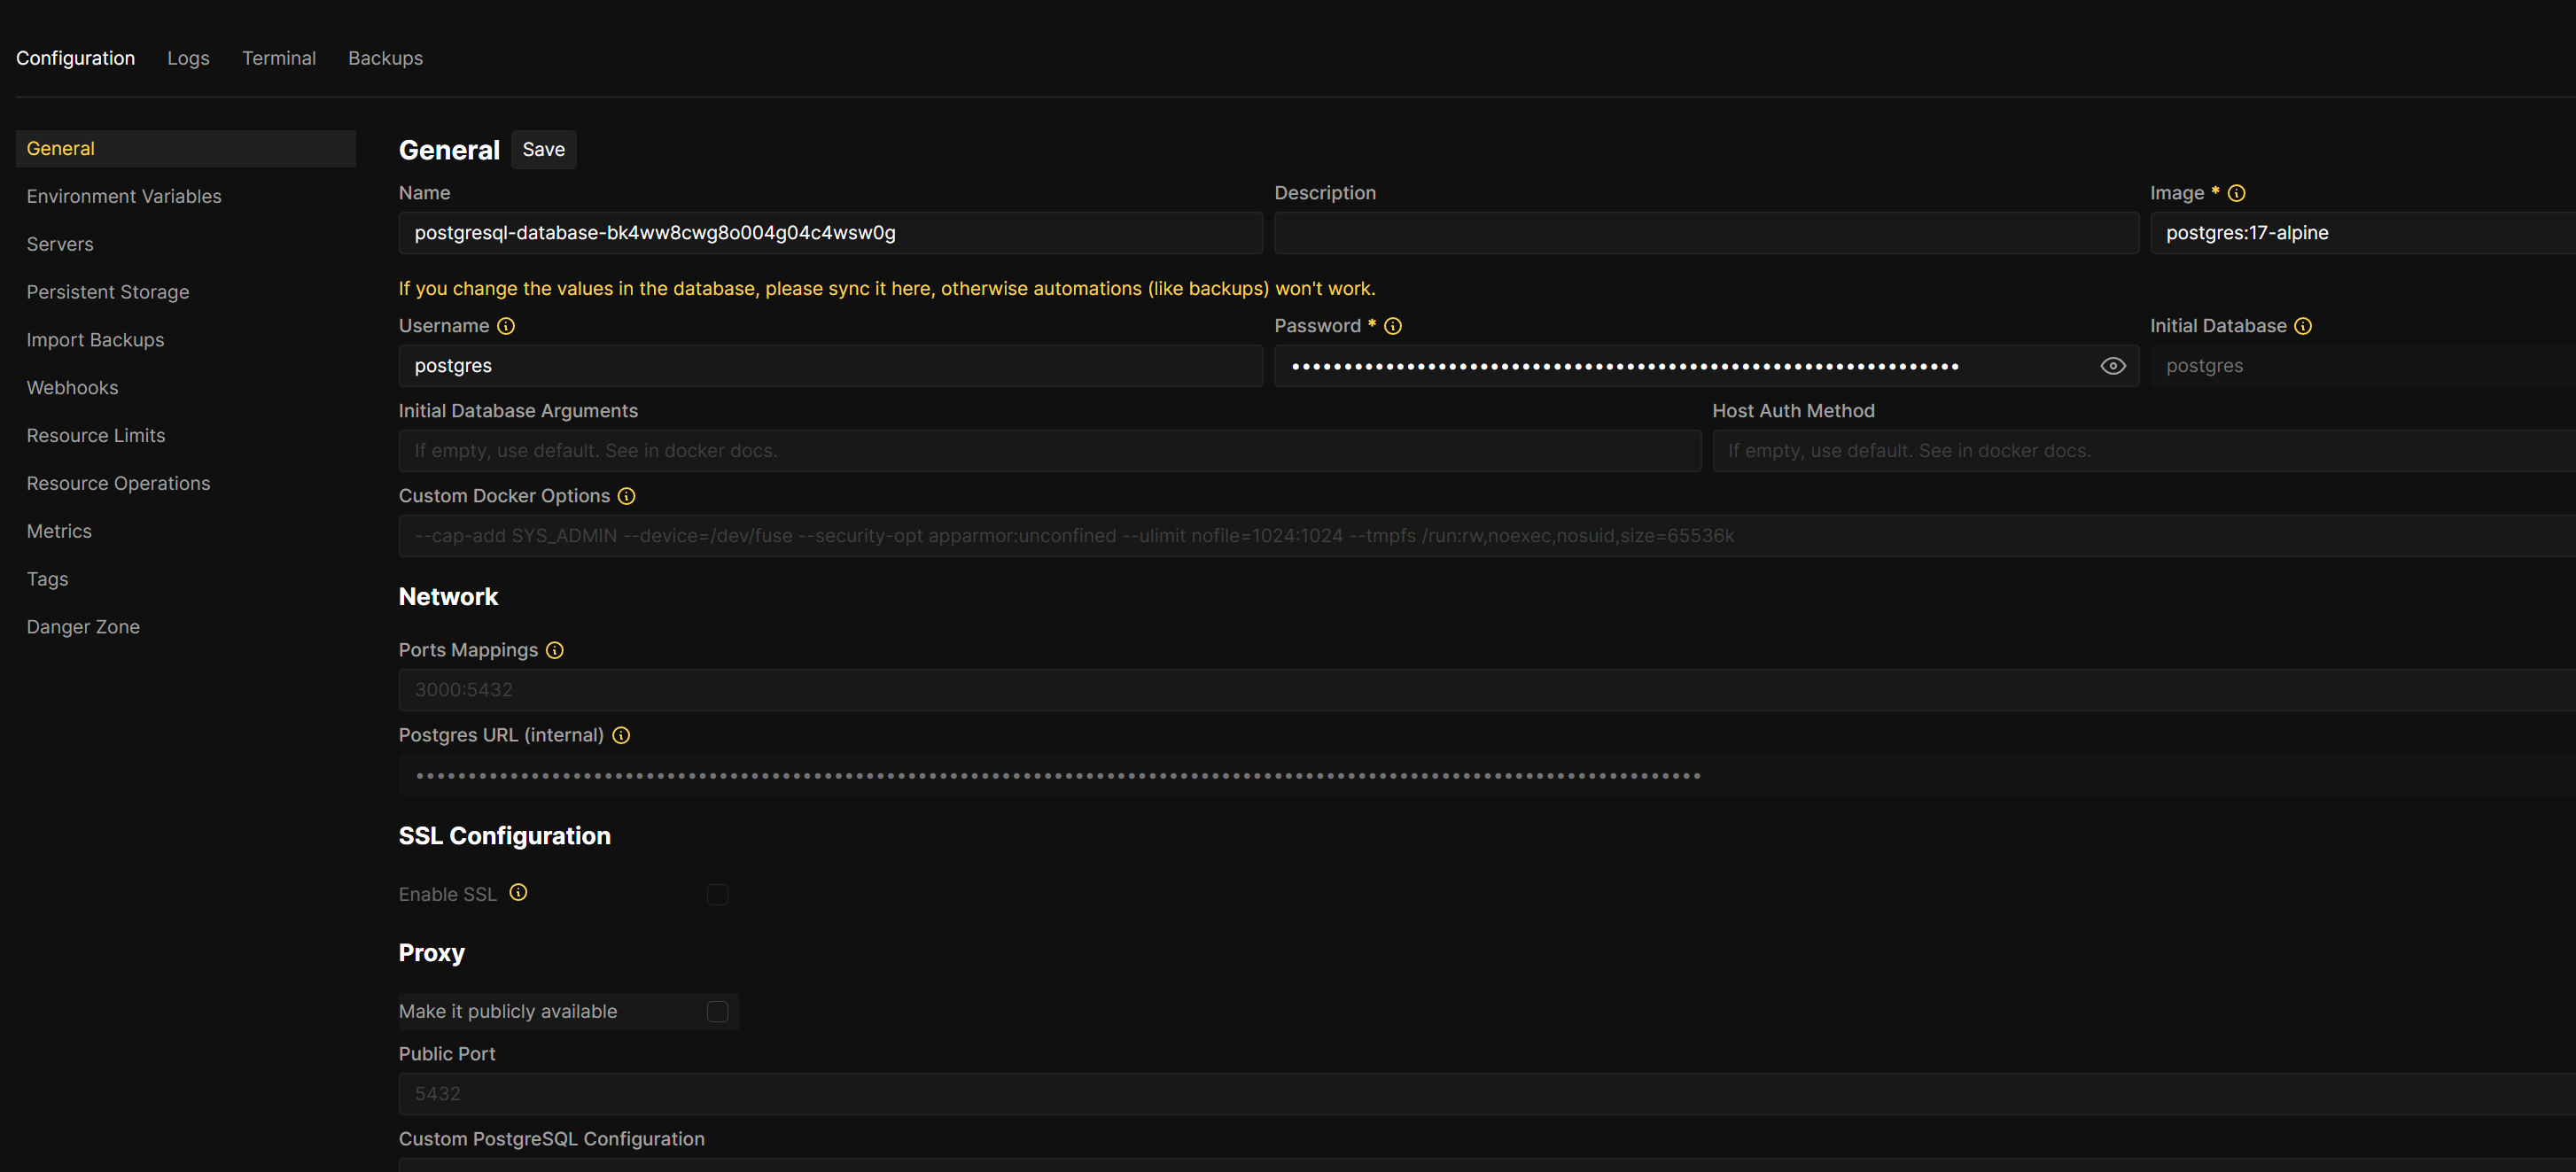Screen dimensions: 2576x1172
Task: Tick the Make it publicly available checkbox
Action: pyautogui.click(x=717, y=1011)
